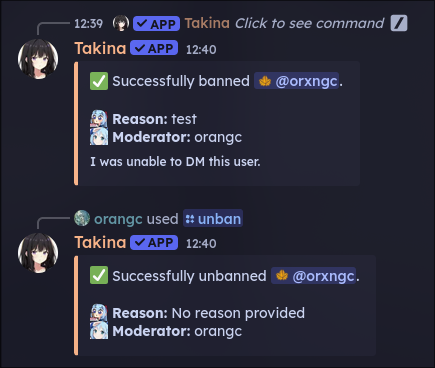The height and width of the screenshot is (368, 435).
Task: Click Takina's avatar in the unban message
Action: 38,253
